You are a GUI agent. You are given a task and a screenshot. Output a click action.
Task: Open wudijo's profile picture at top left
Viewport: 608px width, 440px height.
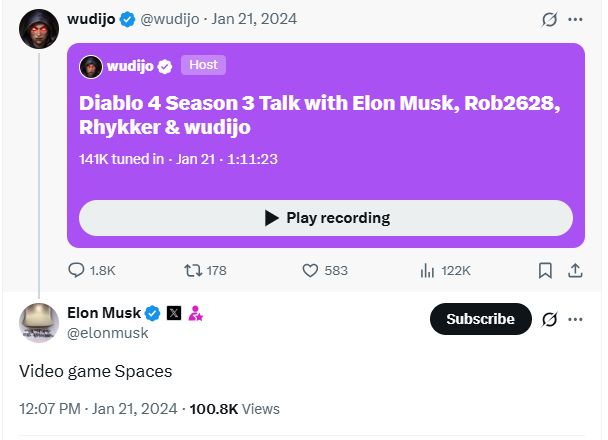pos(39,27)
